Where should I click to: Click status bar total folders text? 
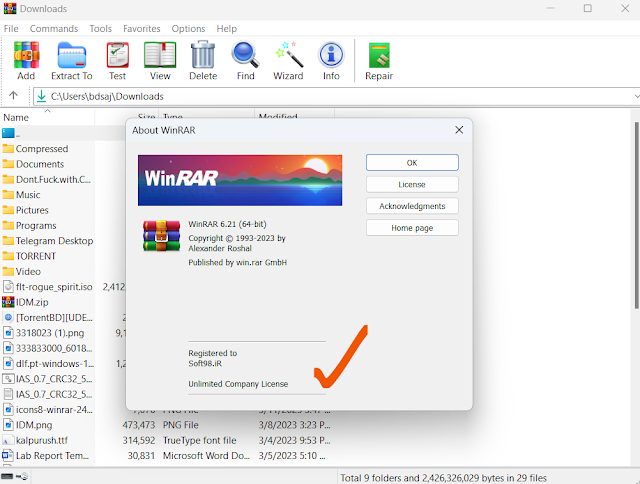click(443, 477)
